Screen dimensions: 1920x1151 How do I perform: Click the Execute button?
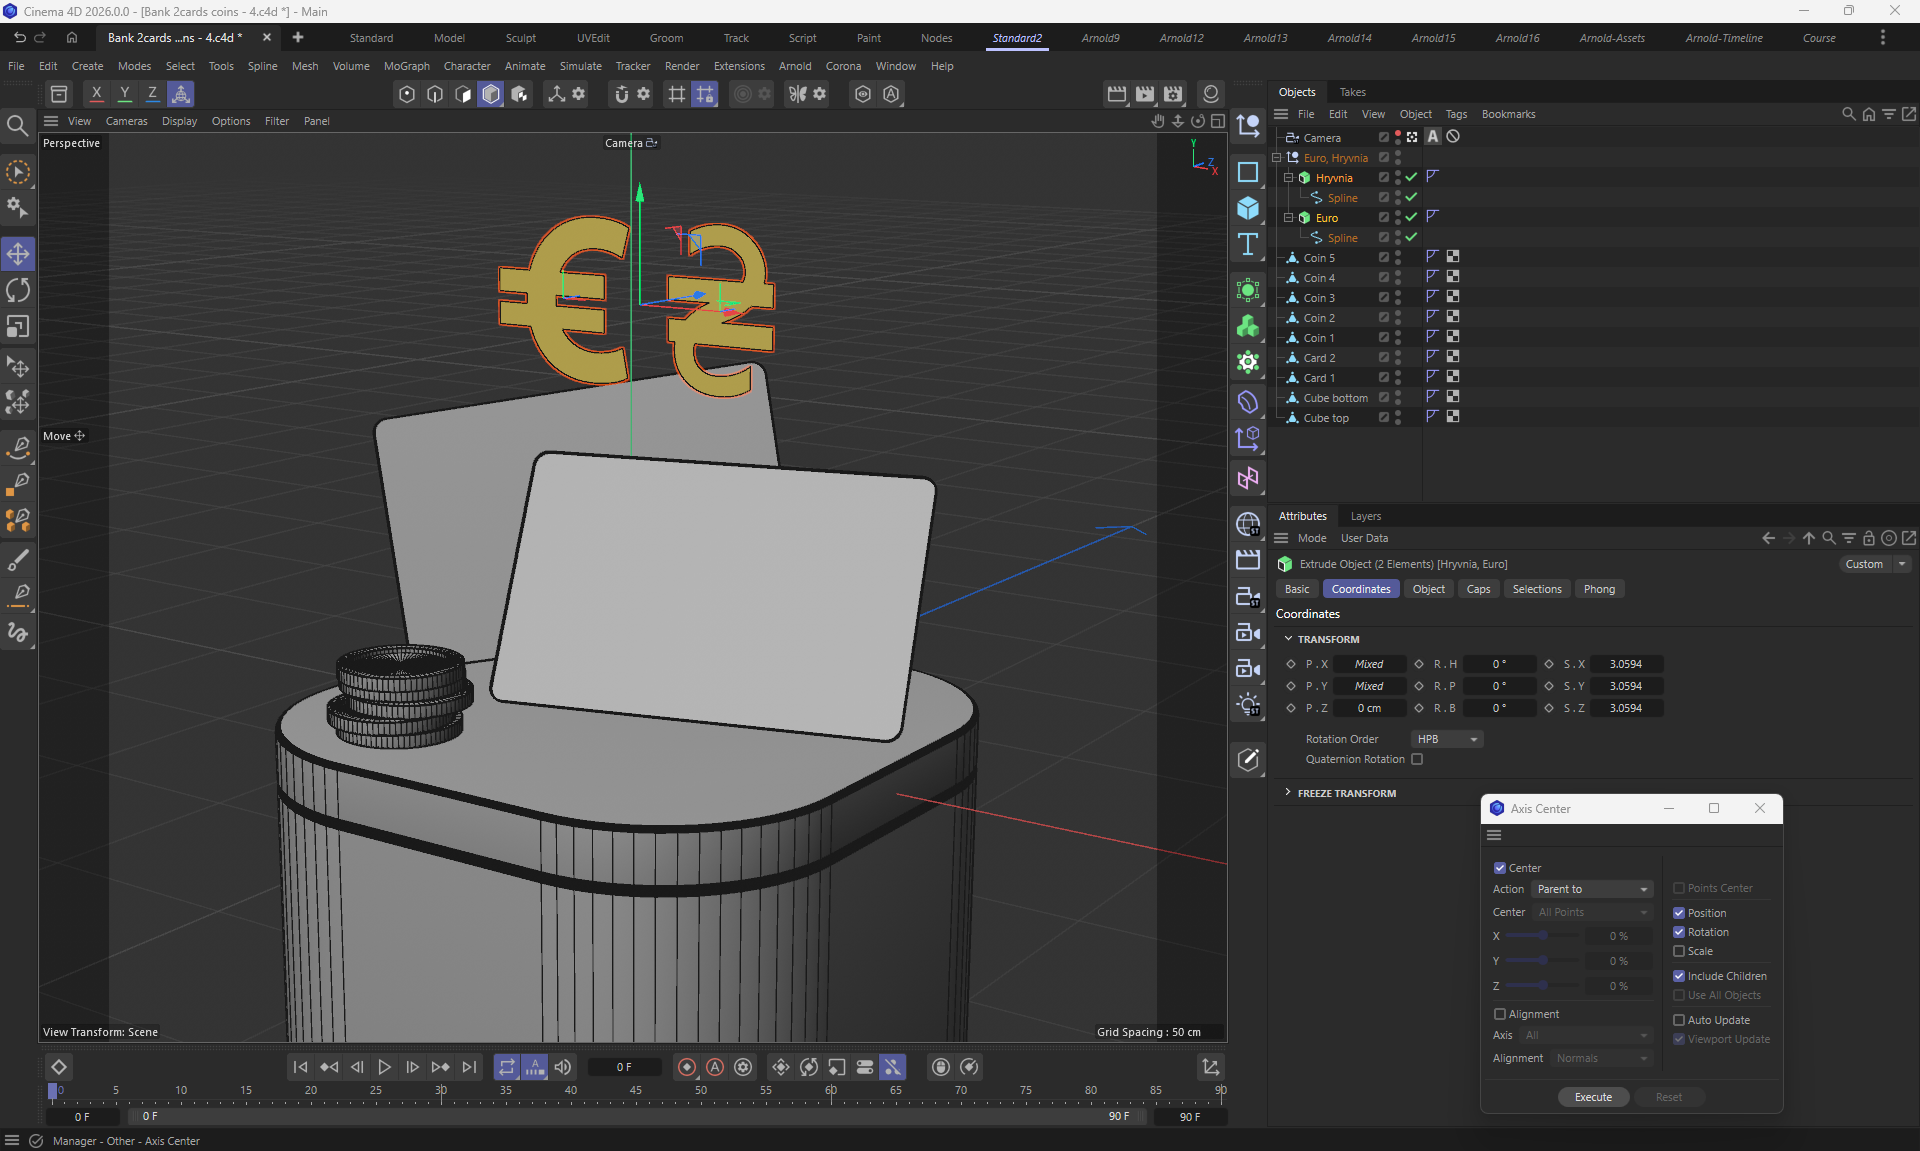(x=1593, y=1097)
